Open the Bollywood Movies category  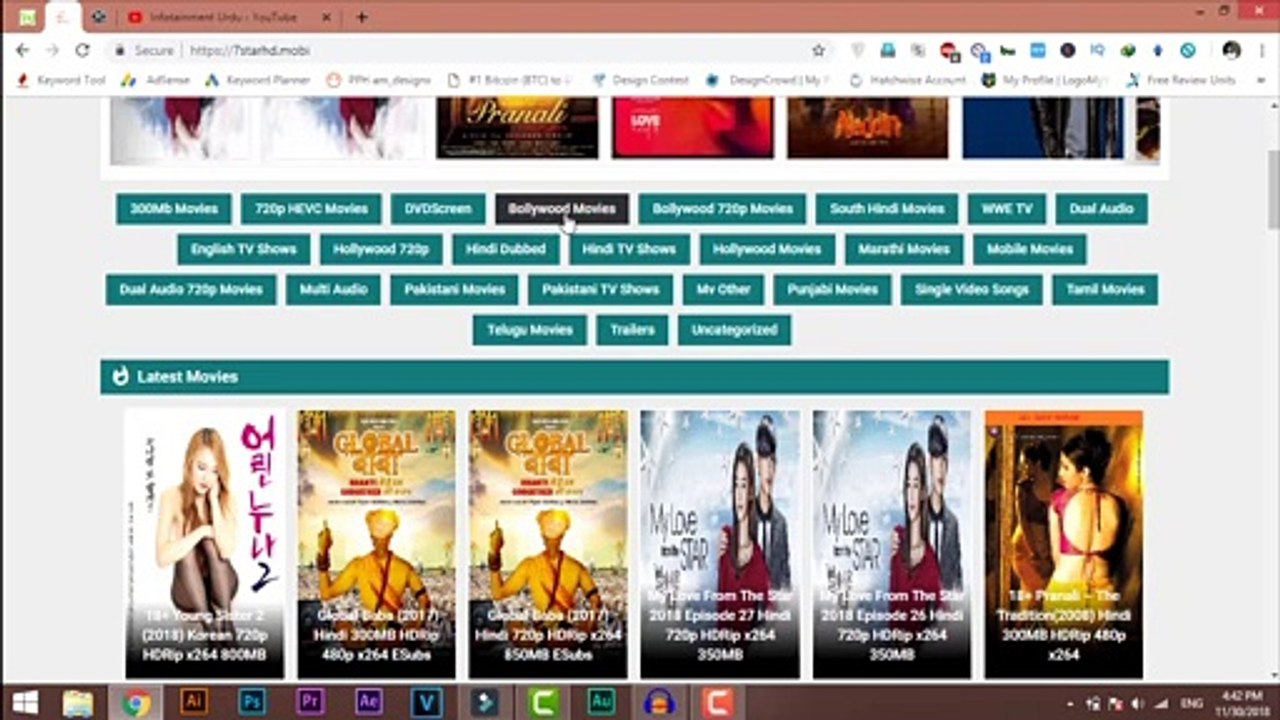(x=562, y=209)
